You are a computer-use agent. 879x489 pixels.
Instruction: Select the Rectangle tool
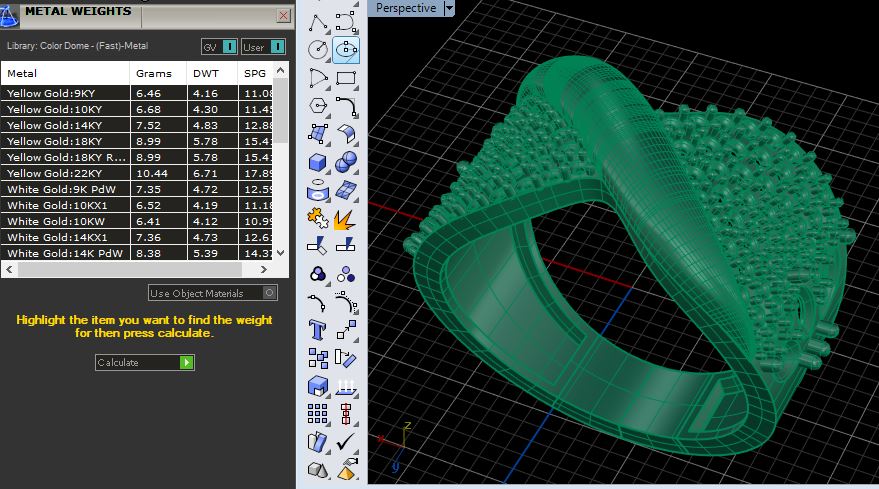coord(346,78)
